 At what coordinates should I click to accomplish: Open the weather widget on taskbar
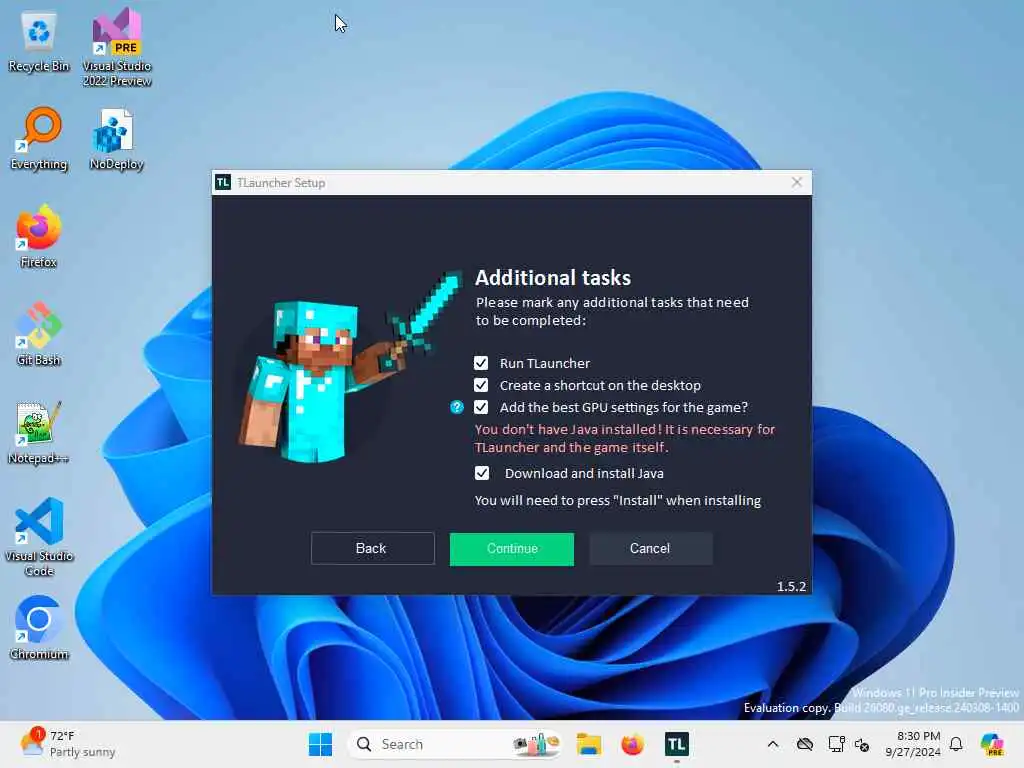point(68,744)
